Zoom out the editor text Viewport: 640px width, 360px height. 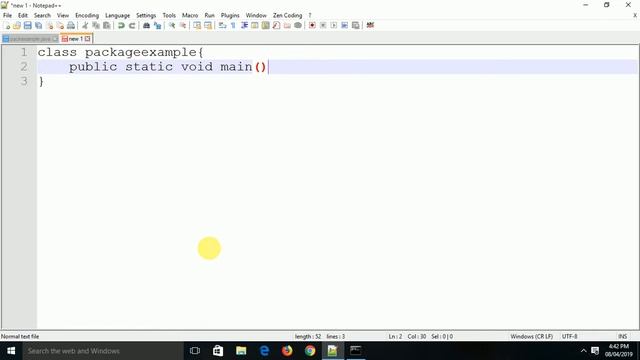183,25
